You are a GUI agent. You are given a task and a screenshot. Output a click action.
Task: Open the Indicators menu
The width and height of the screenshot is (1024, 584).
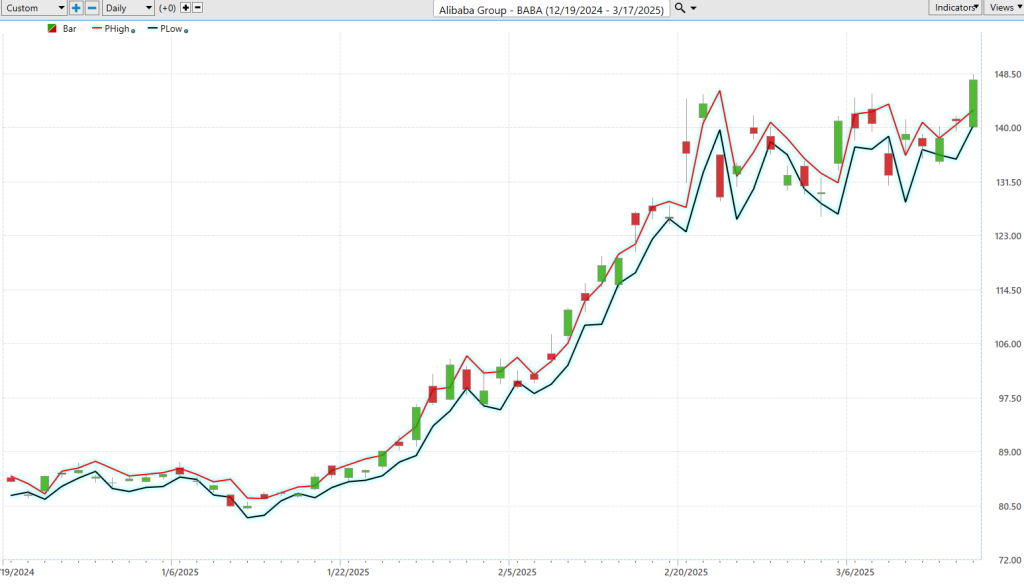(955, 8)
